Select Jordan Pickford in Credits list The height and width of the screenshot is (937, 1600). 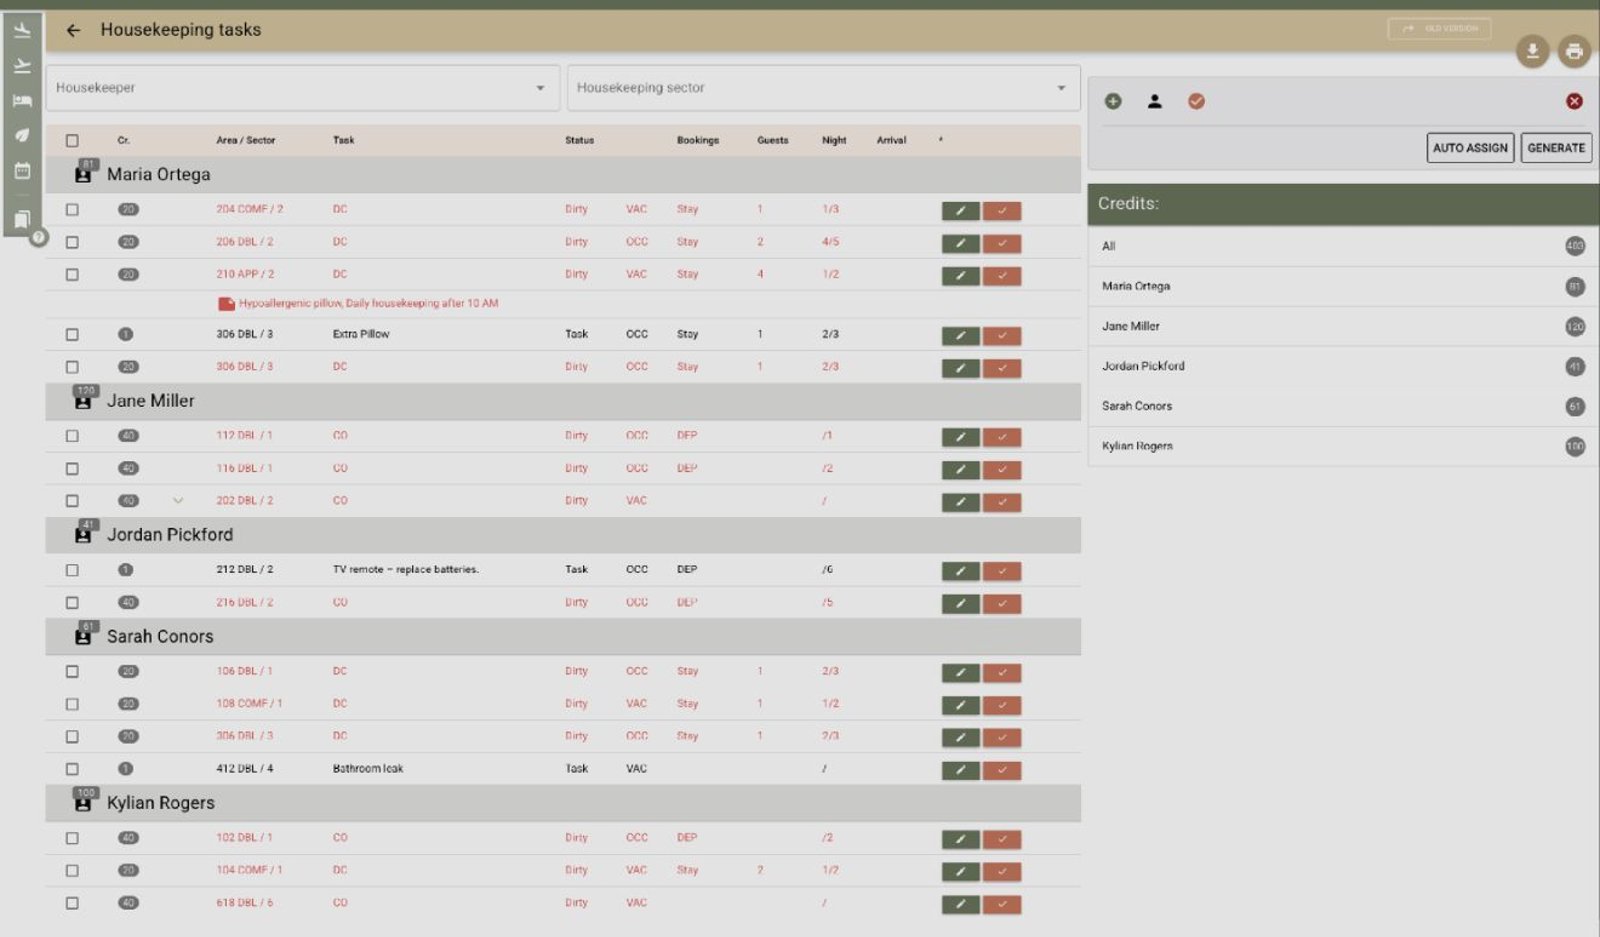pyautogui.click(x=1343, y=367)
